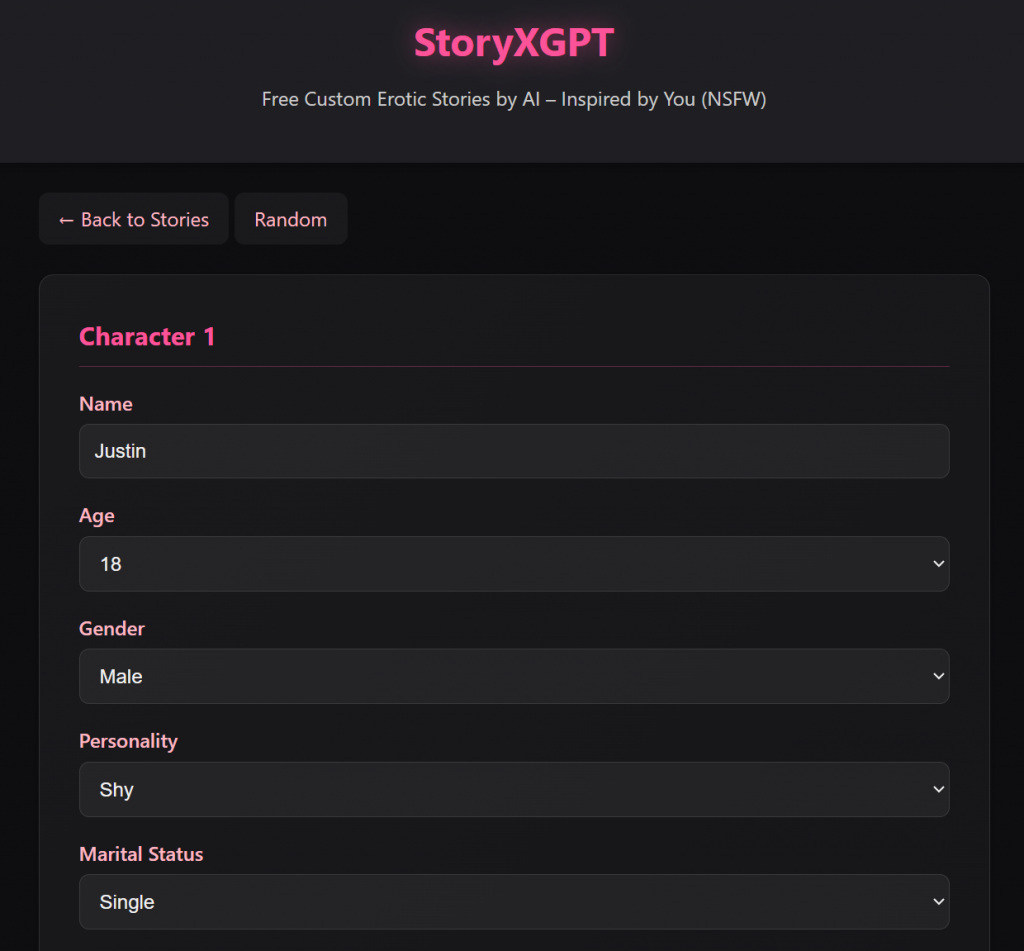Click the left arrow in Back button
Screen dimensions: 1024x951
66,220
